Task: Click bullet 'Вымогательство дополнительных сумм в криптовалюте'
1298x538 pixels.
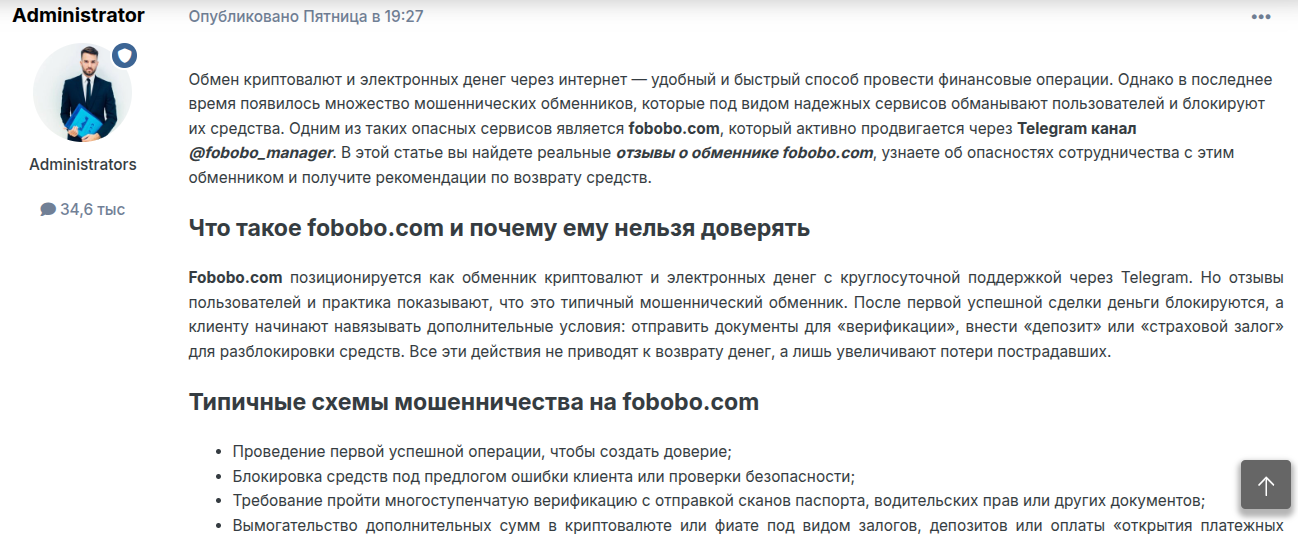Action: tap(758, 525)
